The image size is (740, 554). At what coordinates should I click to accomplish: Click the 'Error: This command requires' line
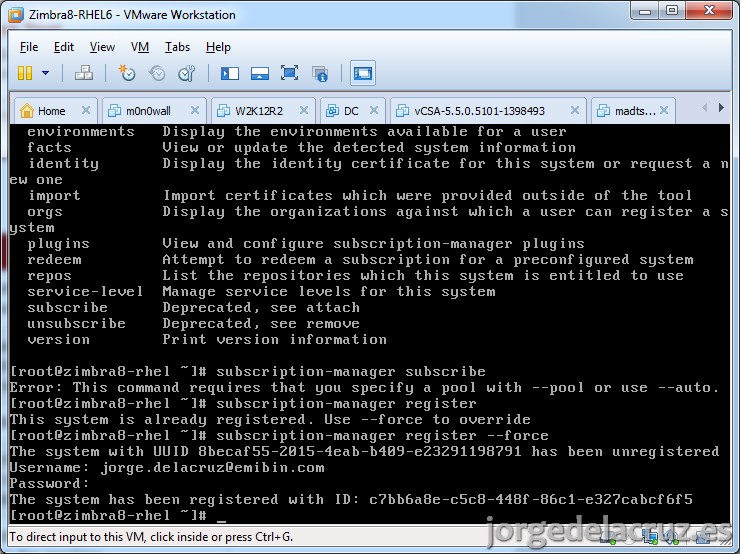point(364,387)
